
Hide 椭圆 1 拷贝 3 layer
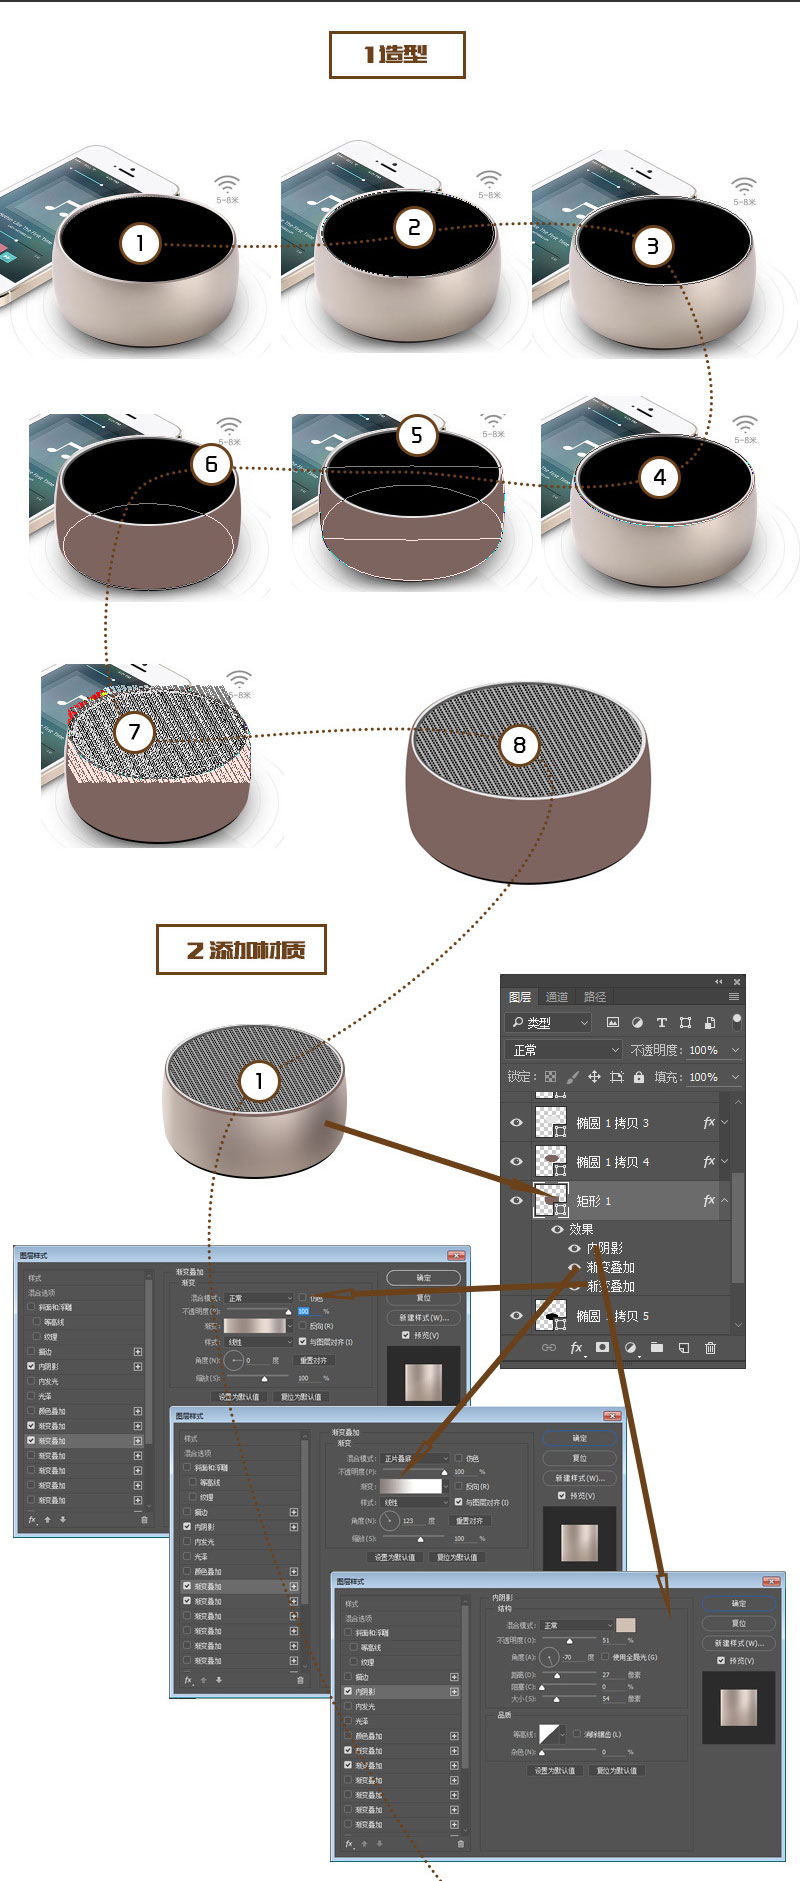[x=516, y=1122]
